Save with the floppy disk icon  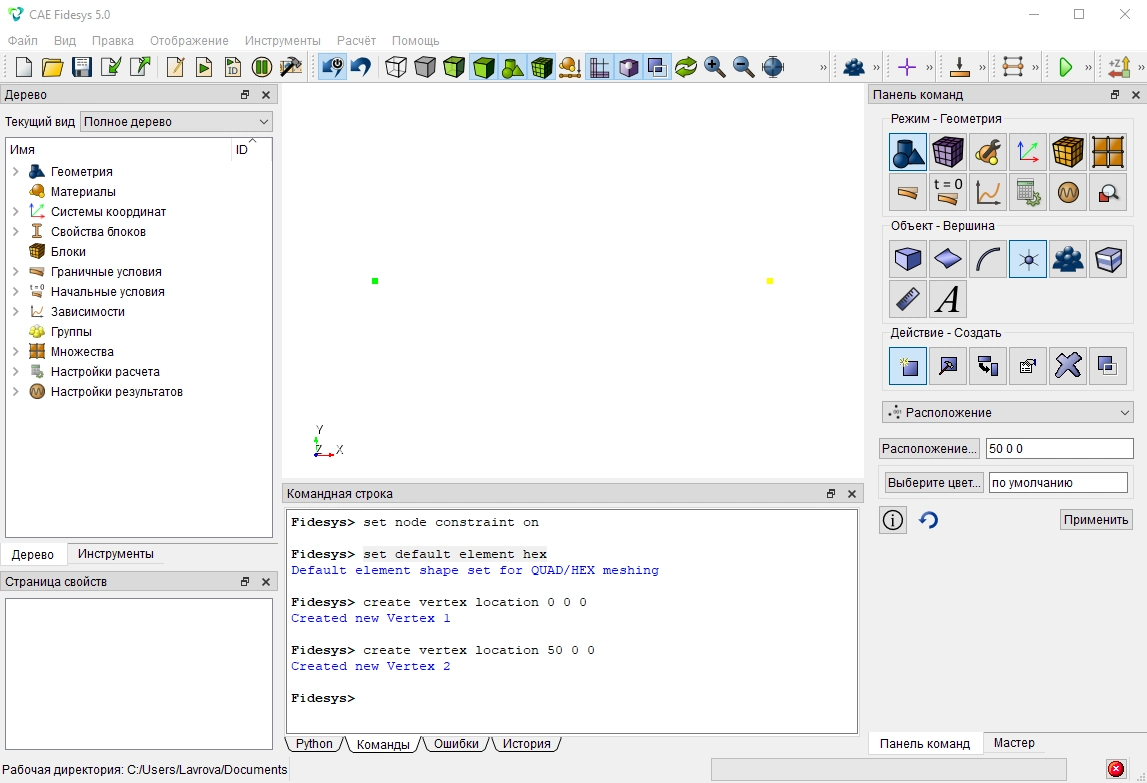pos(82,67)
